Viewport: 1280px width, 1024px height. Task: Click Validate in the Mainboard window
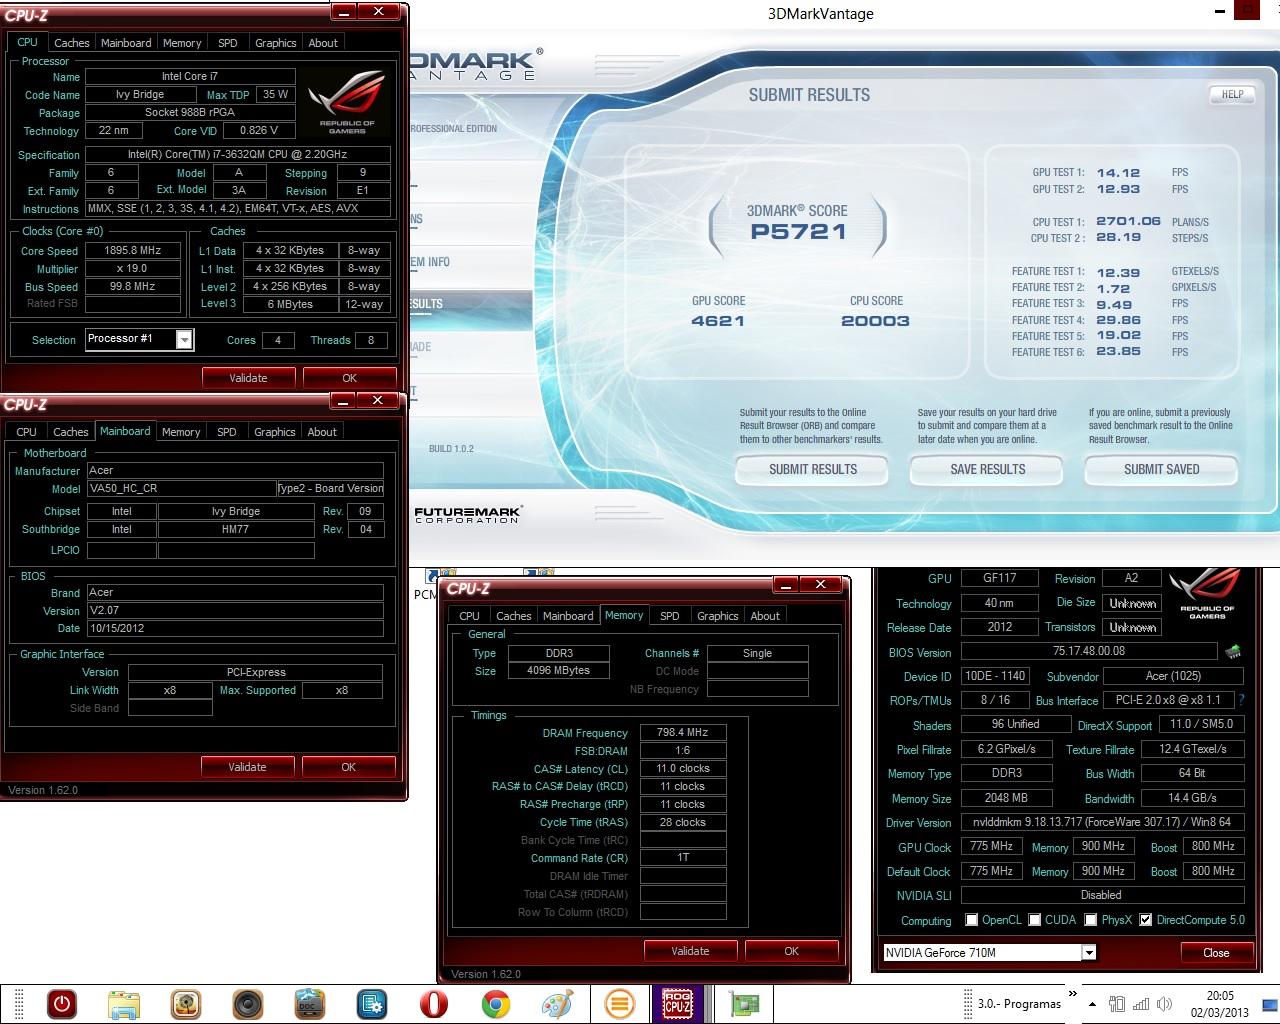(247, 767)
